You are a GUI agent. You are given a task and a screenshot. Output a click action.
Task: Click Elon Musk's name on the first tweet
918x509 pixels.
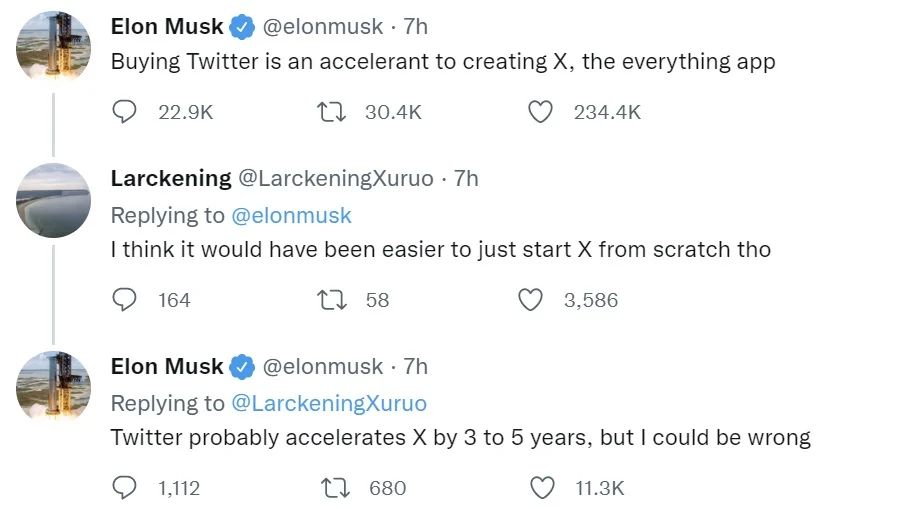[167, 27]
